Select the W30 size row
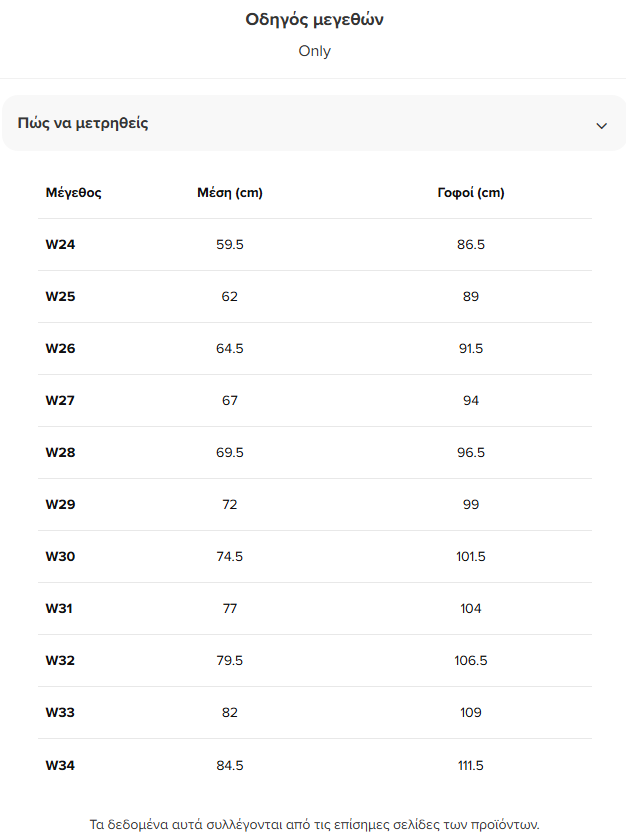The image size is (626, 832). [x=315, y=557]
